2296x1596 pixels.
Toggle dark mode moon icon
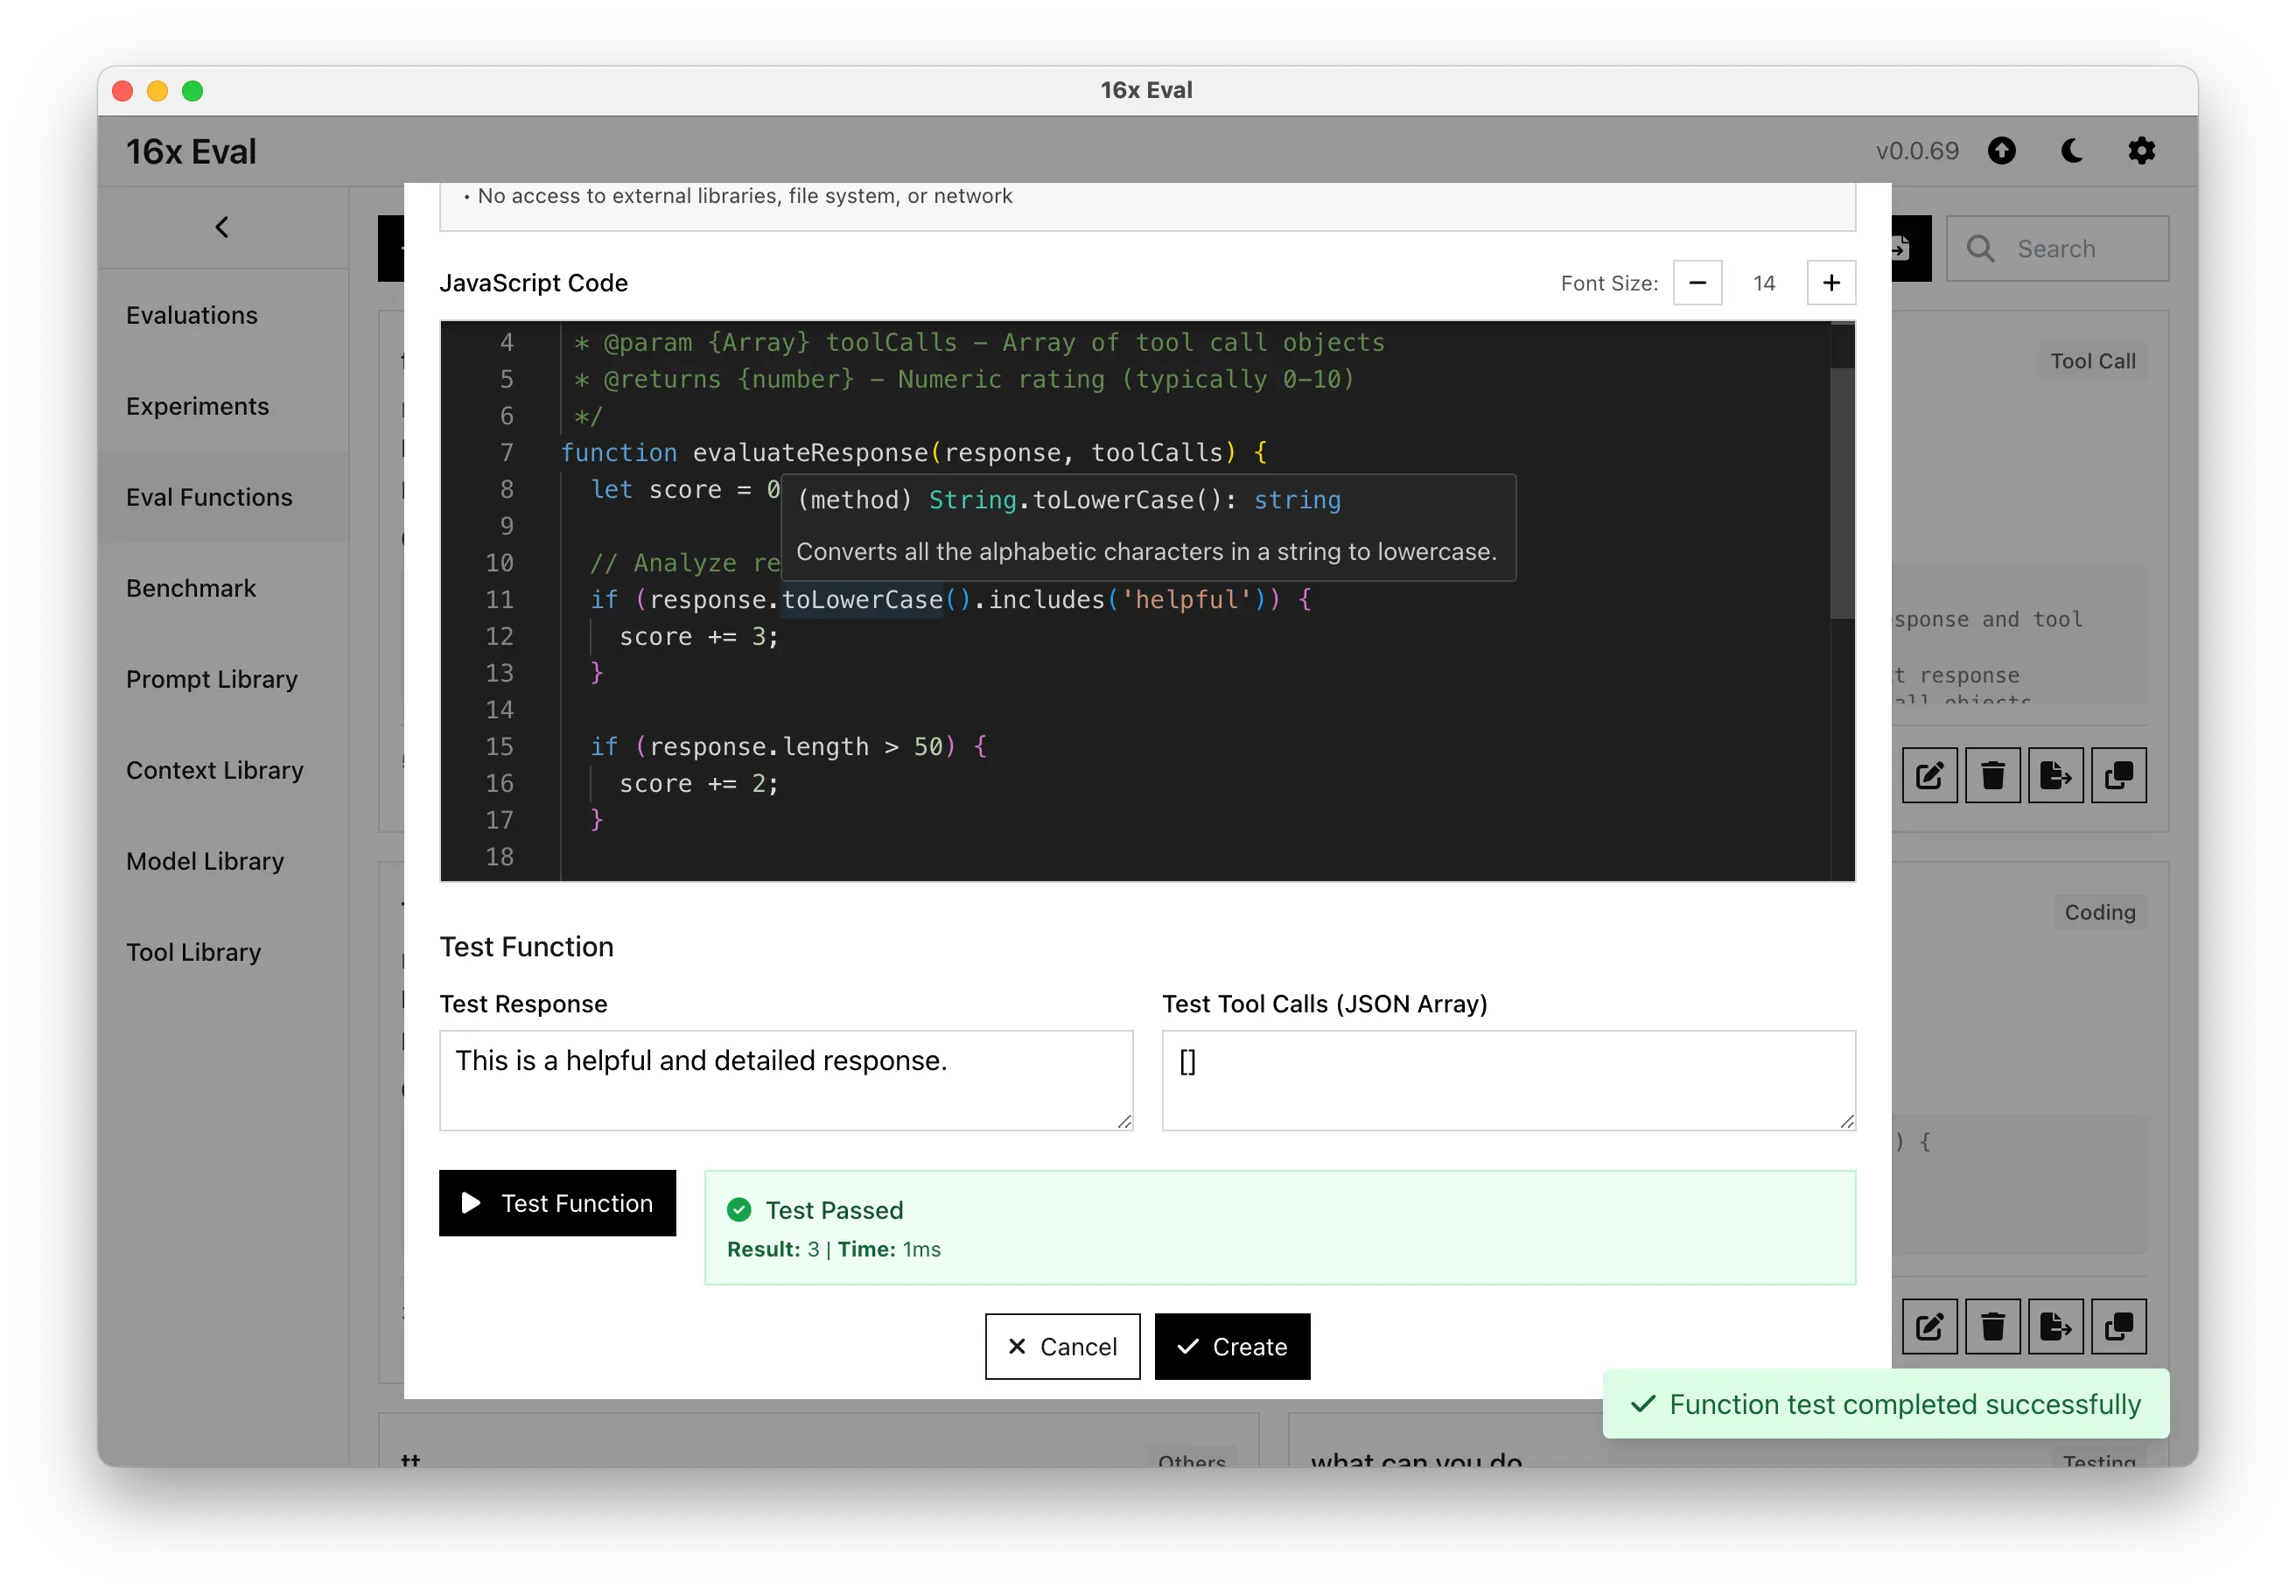(x=2072, y=151)
